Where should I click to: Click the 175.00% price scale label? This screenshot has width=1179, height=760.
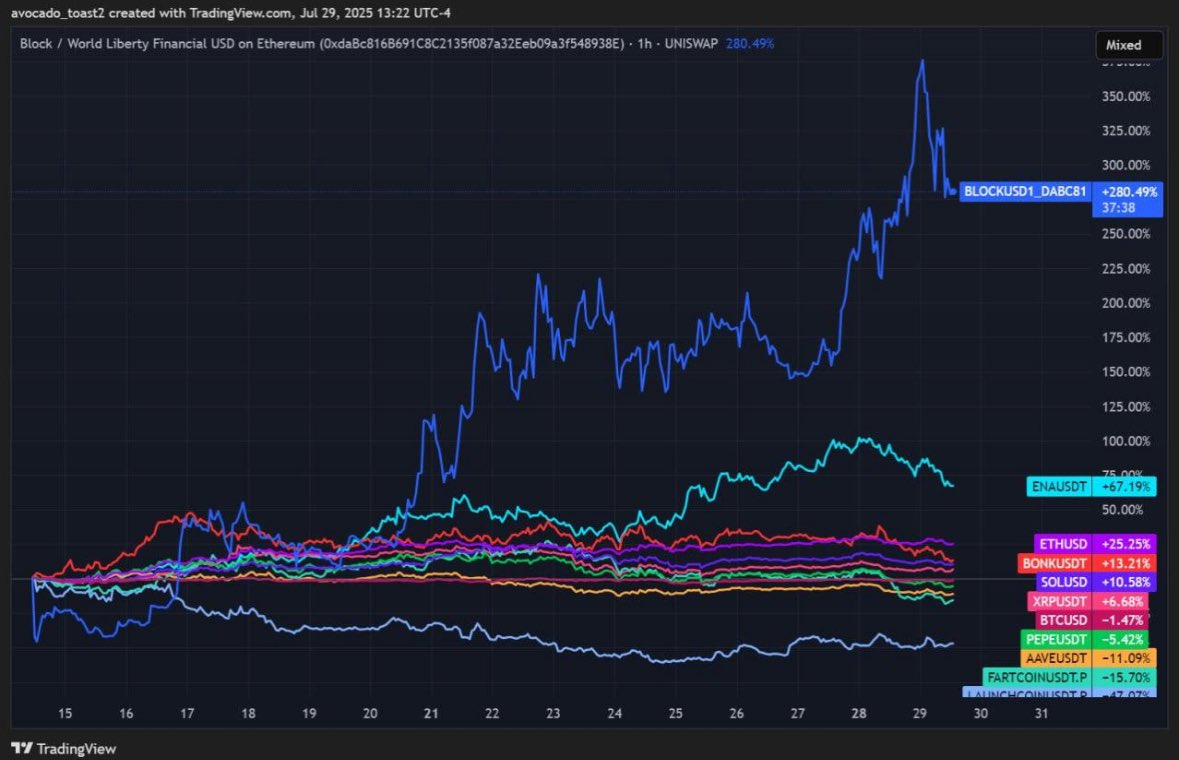point(1126,338)
